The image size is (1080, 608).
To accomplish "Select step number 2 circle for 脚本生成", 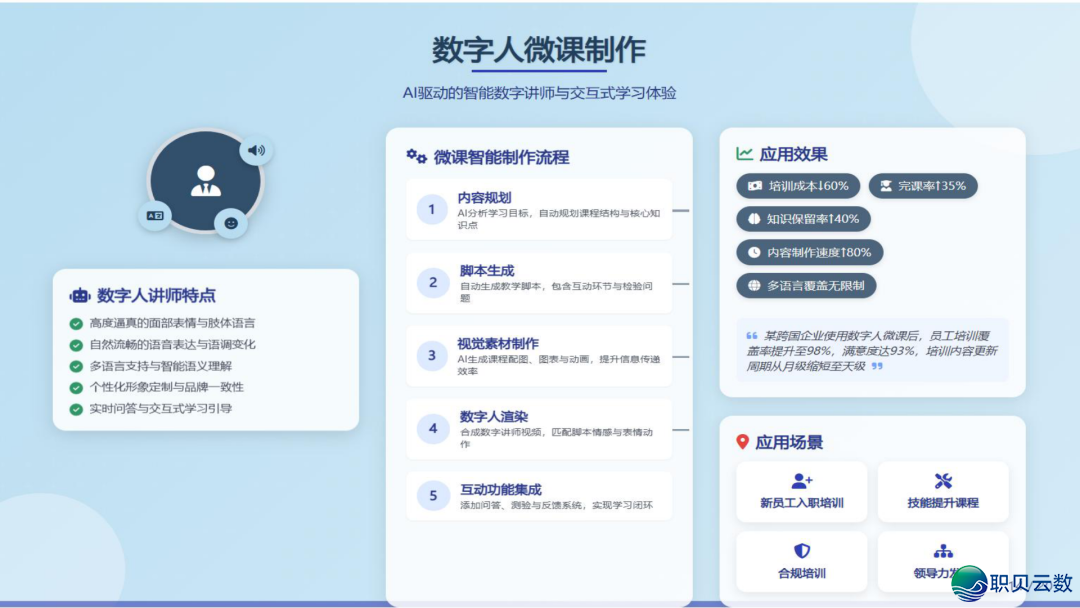I will point(433,282).
